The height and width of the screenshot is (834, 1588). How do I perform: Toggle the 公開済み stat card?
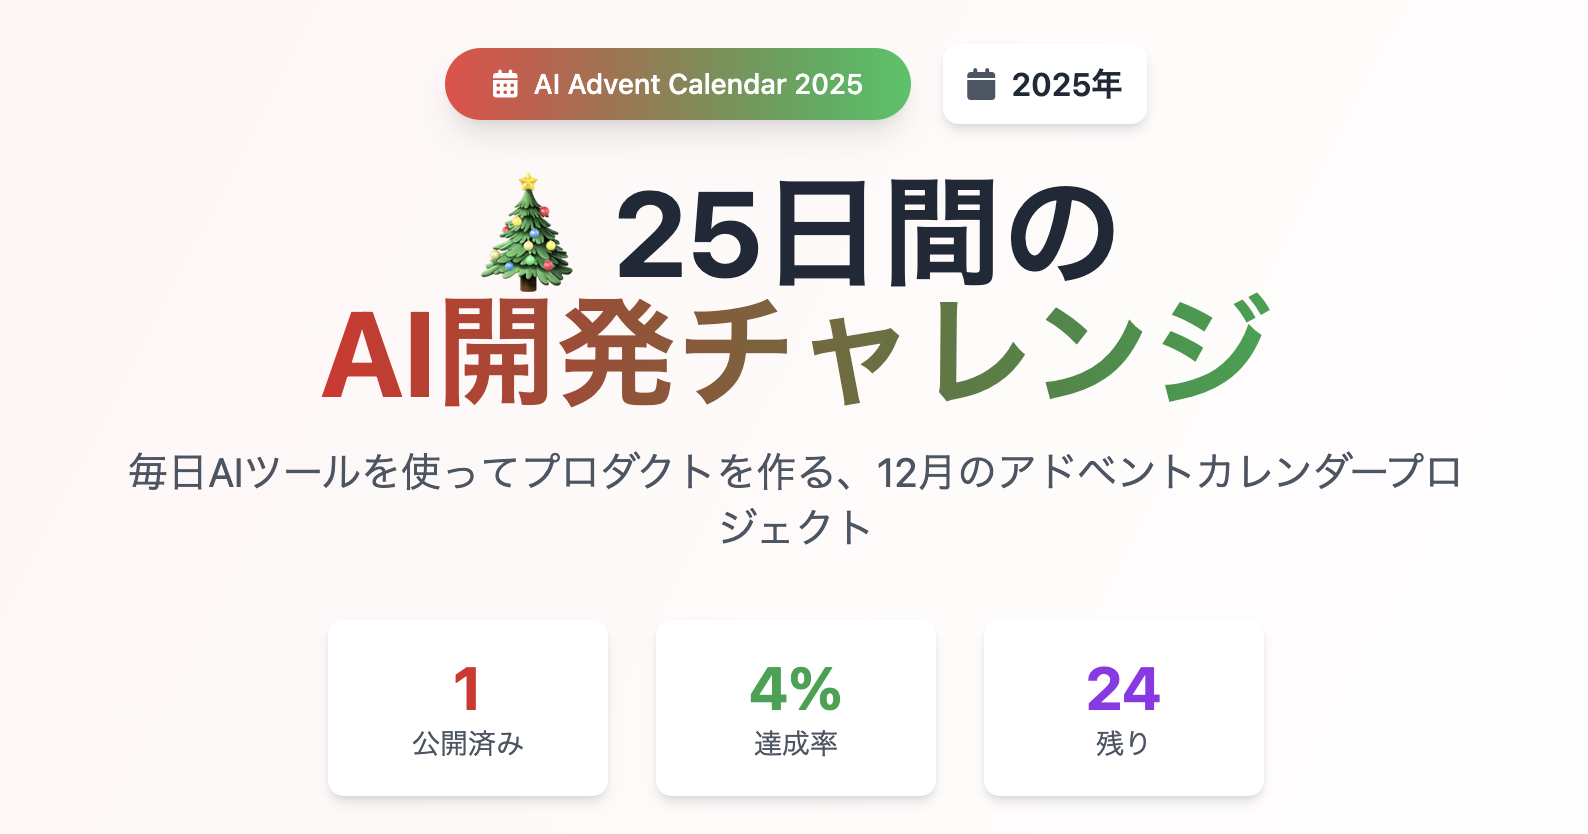467,708
